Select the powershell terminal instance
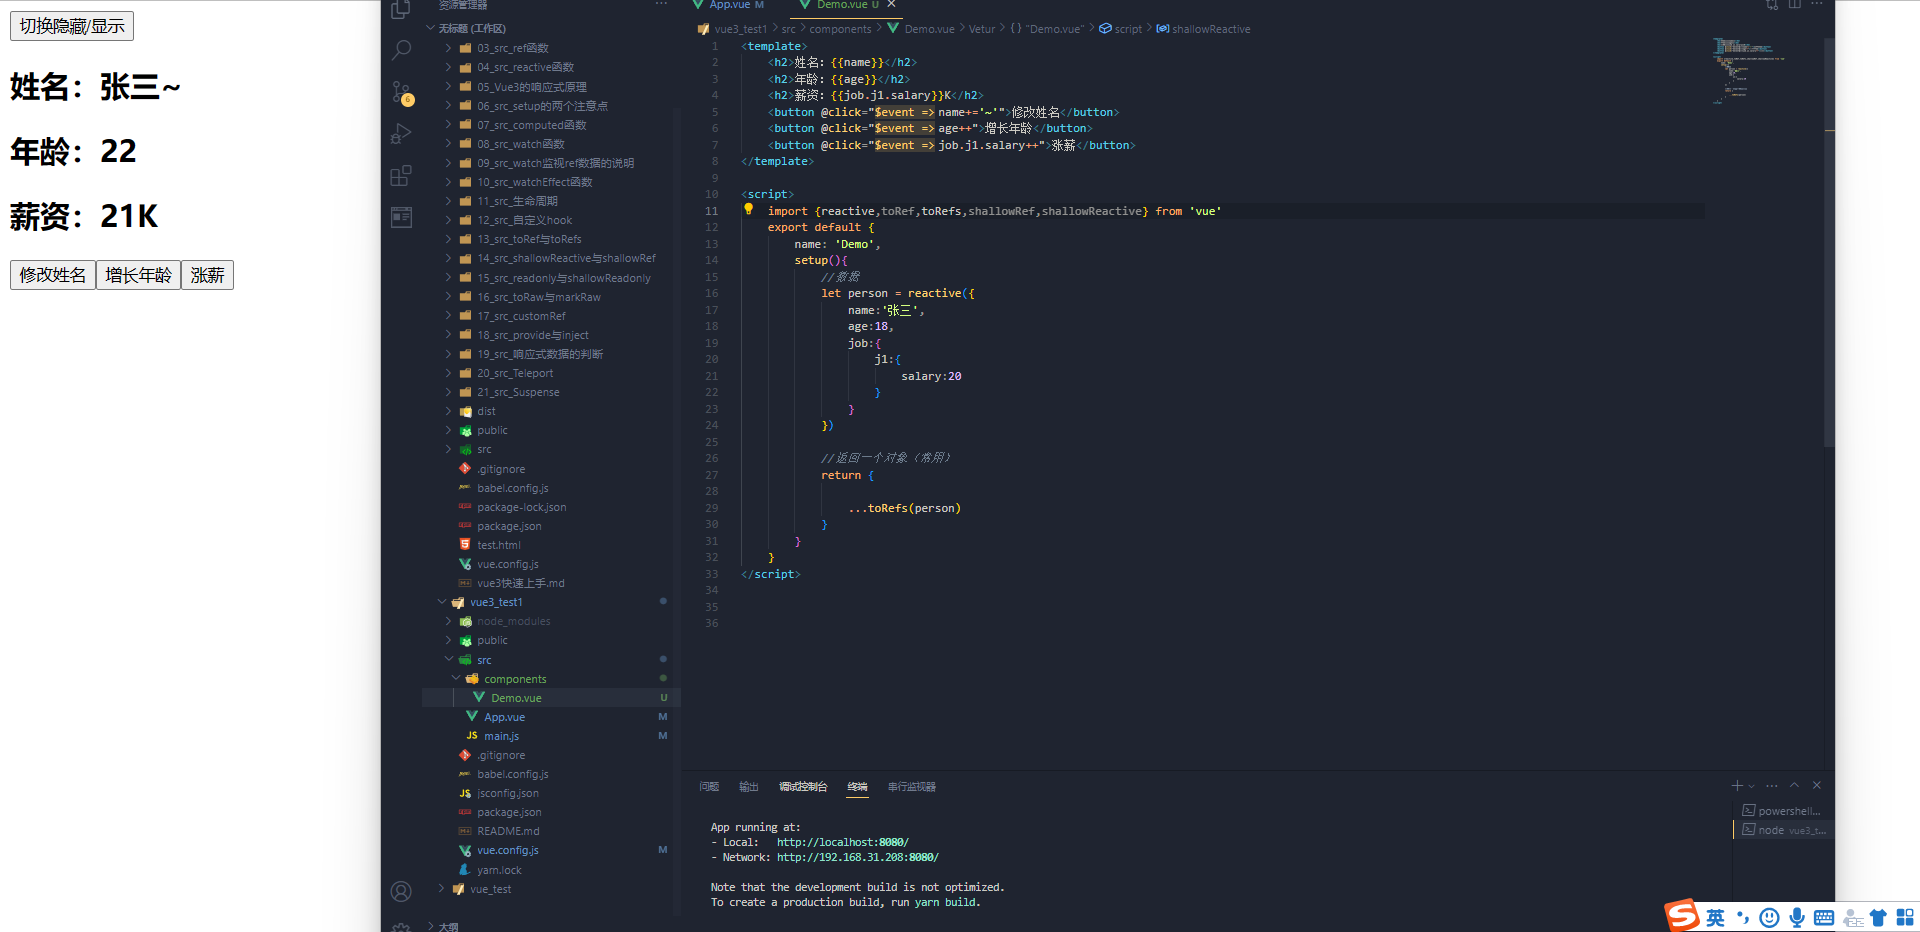Viewport: 1920px width, 932px height. coord(1783,811)
